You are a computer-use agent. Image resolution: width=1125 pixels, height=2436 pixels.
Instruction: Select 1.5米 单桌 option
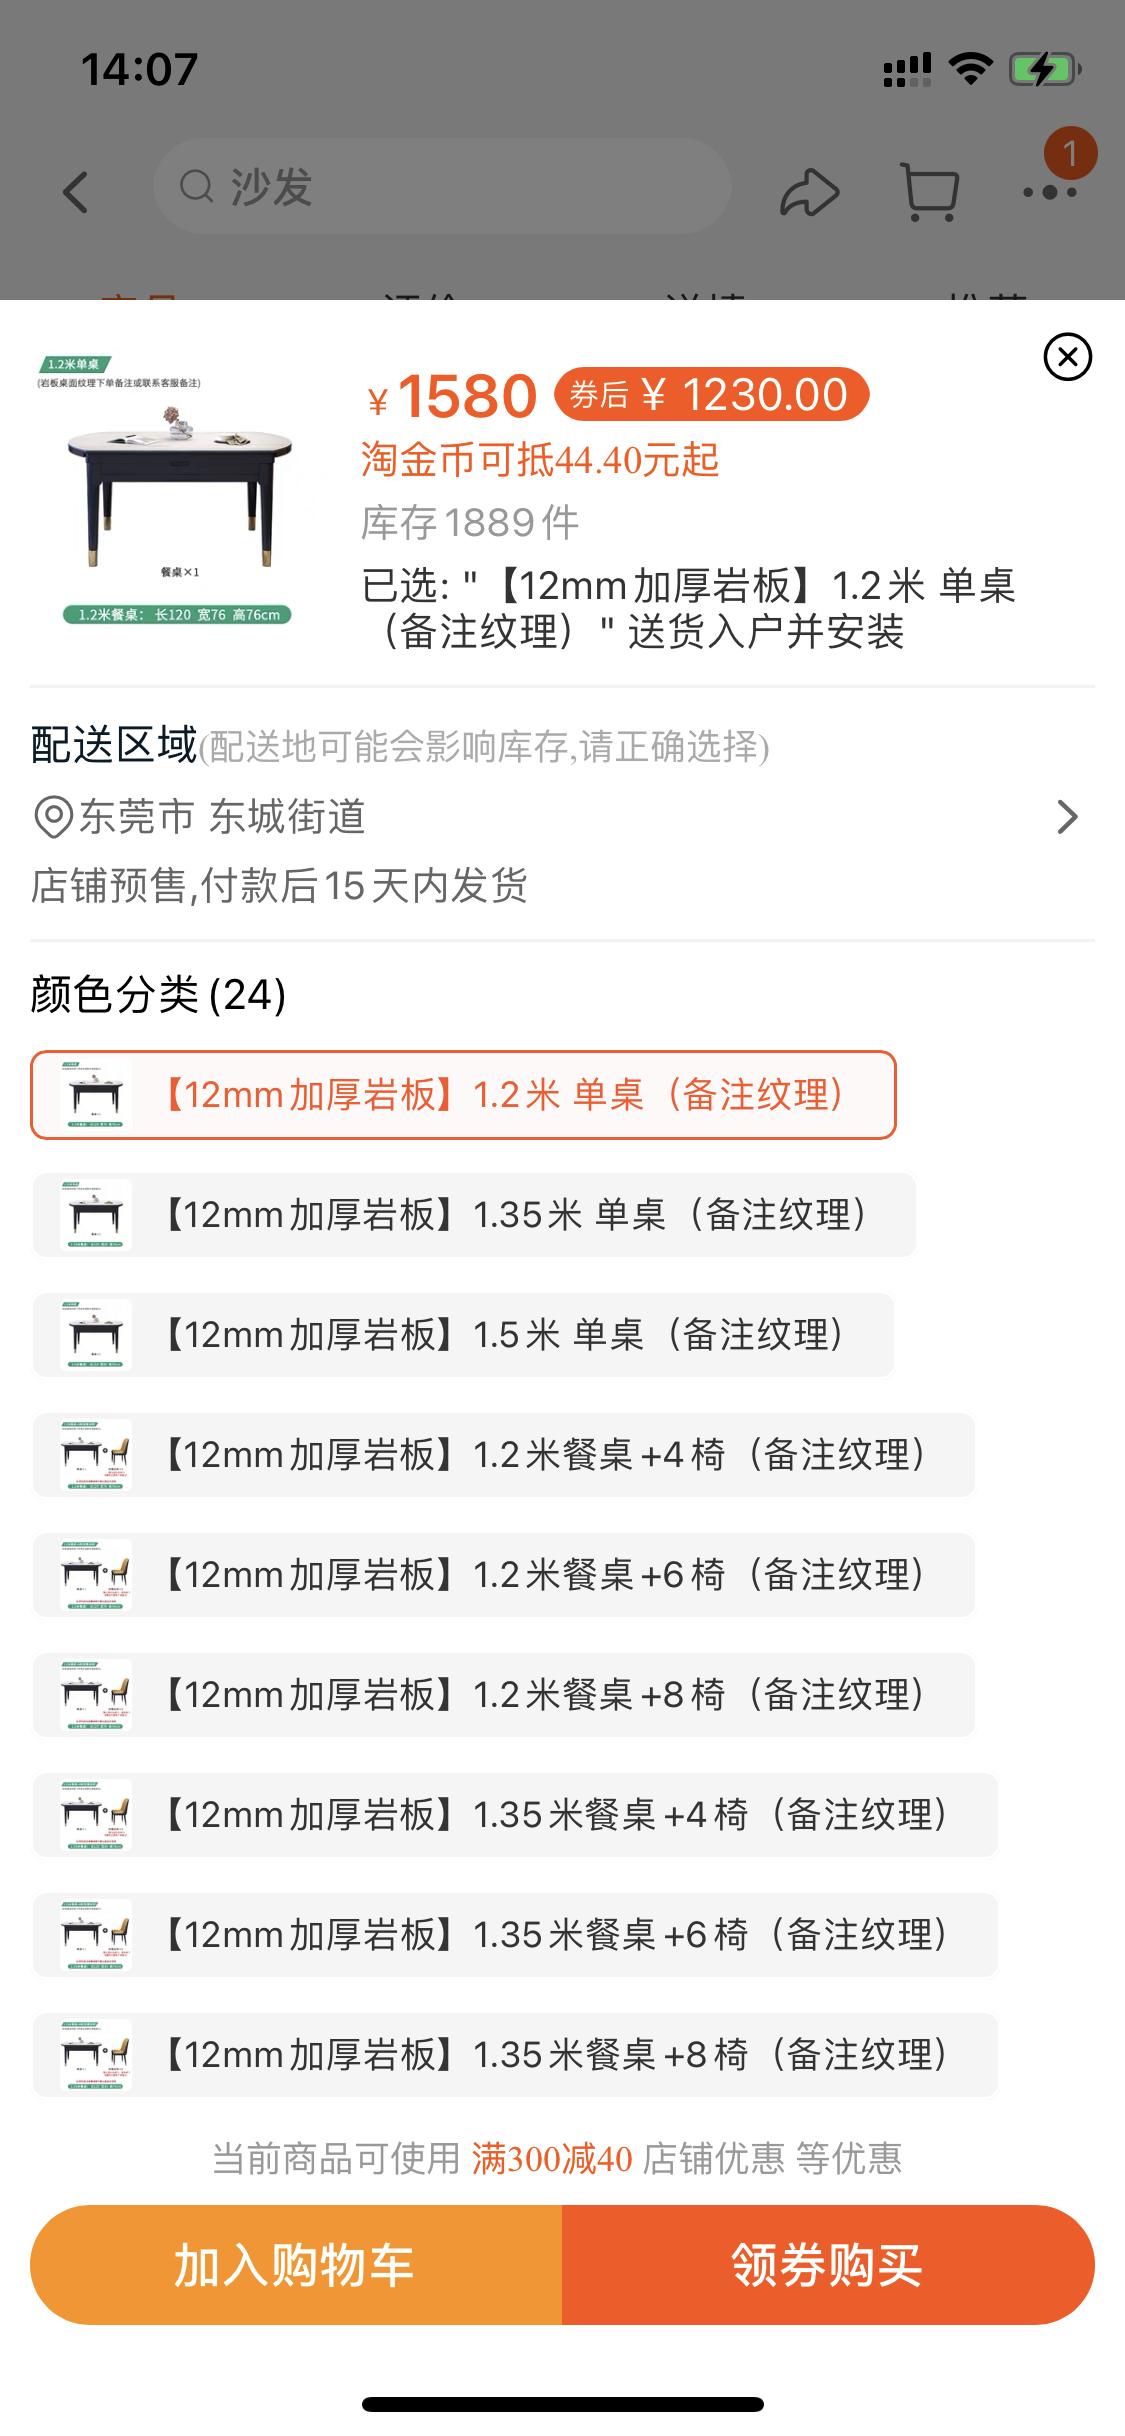pyautogui.click(x=463, y=1335)
